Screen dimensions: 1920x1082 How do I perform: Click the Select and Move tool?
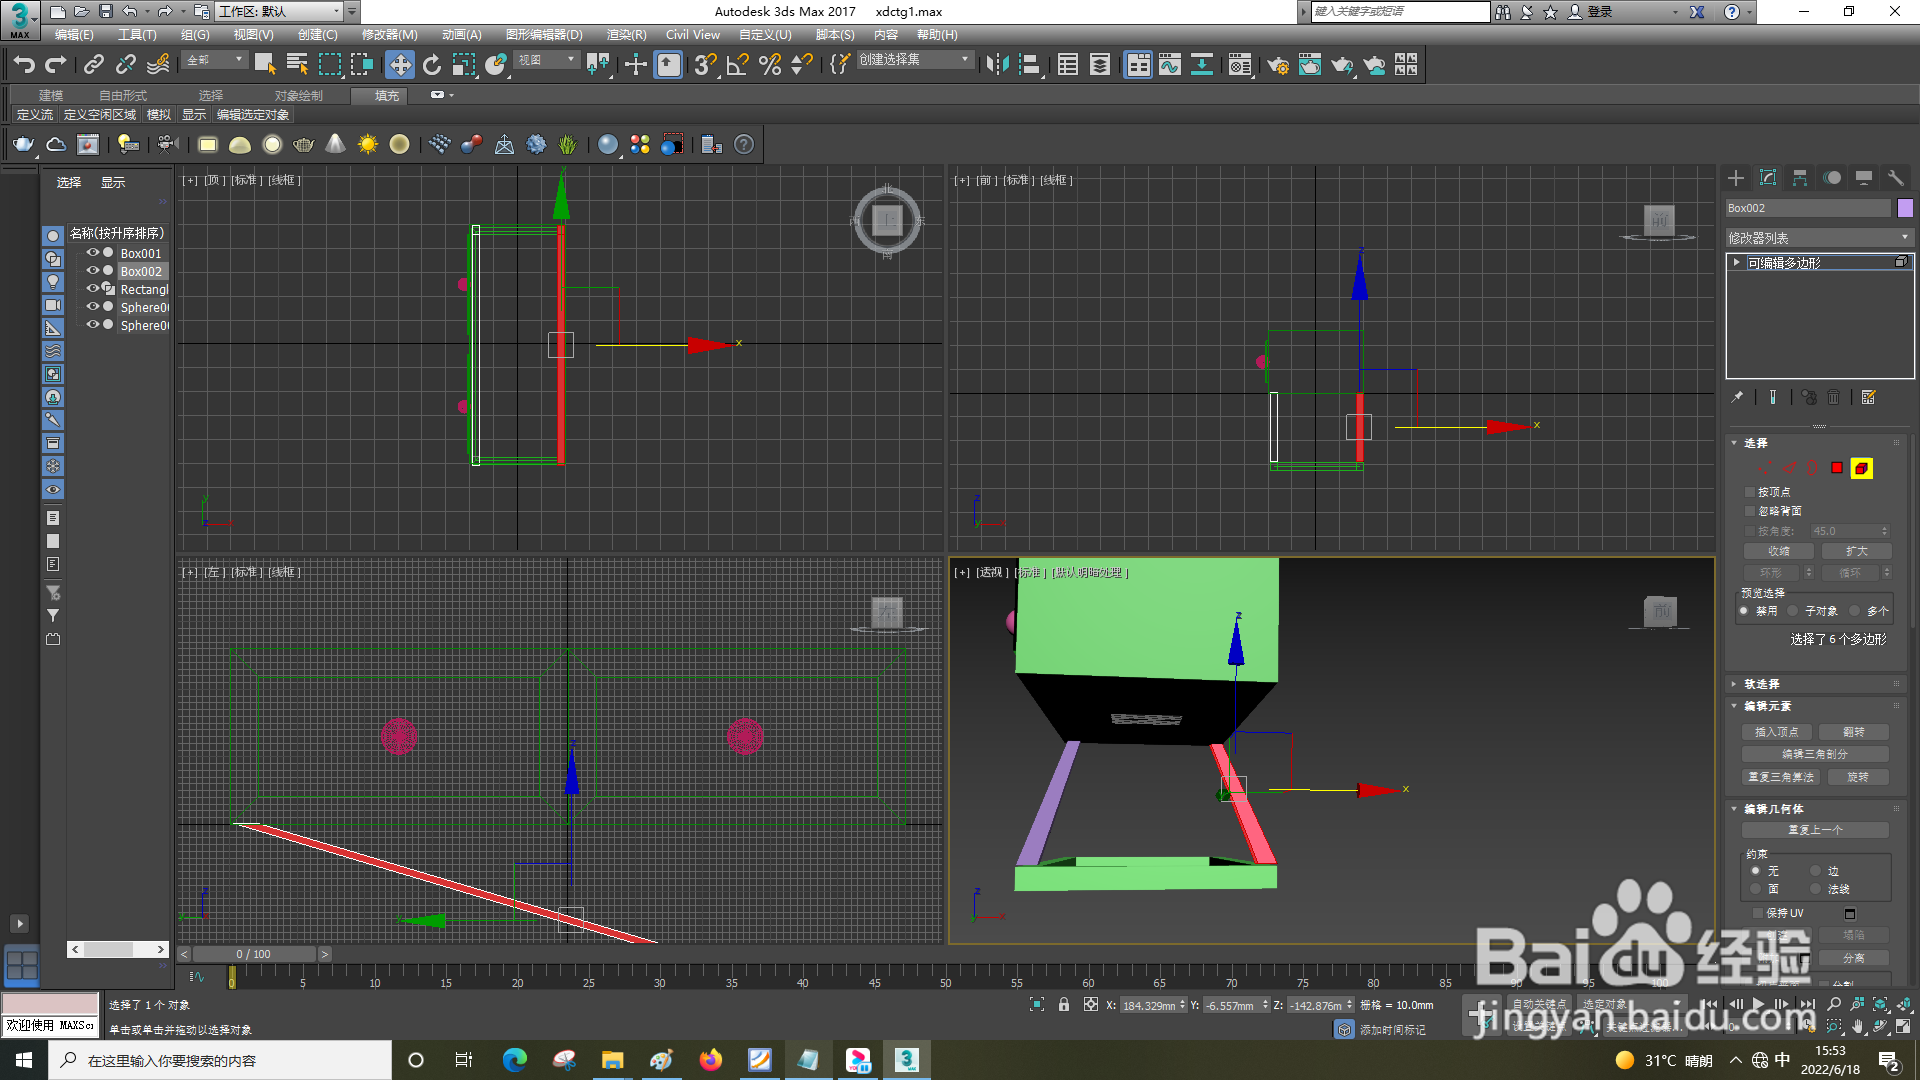pyautogui.click(x=400, y=65)
